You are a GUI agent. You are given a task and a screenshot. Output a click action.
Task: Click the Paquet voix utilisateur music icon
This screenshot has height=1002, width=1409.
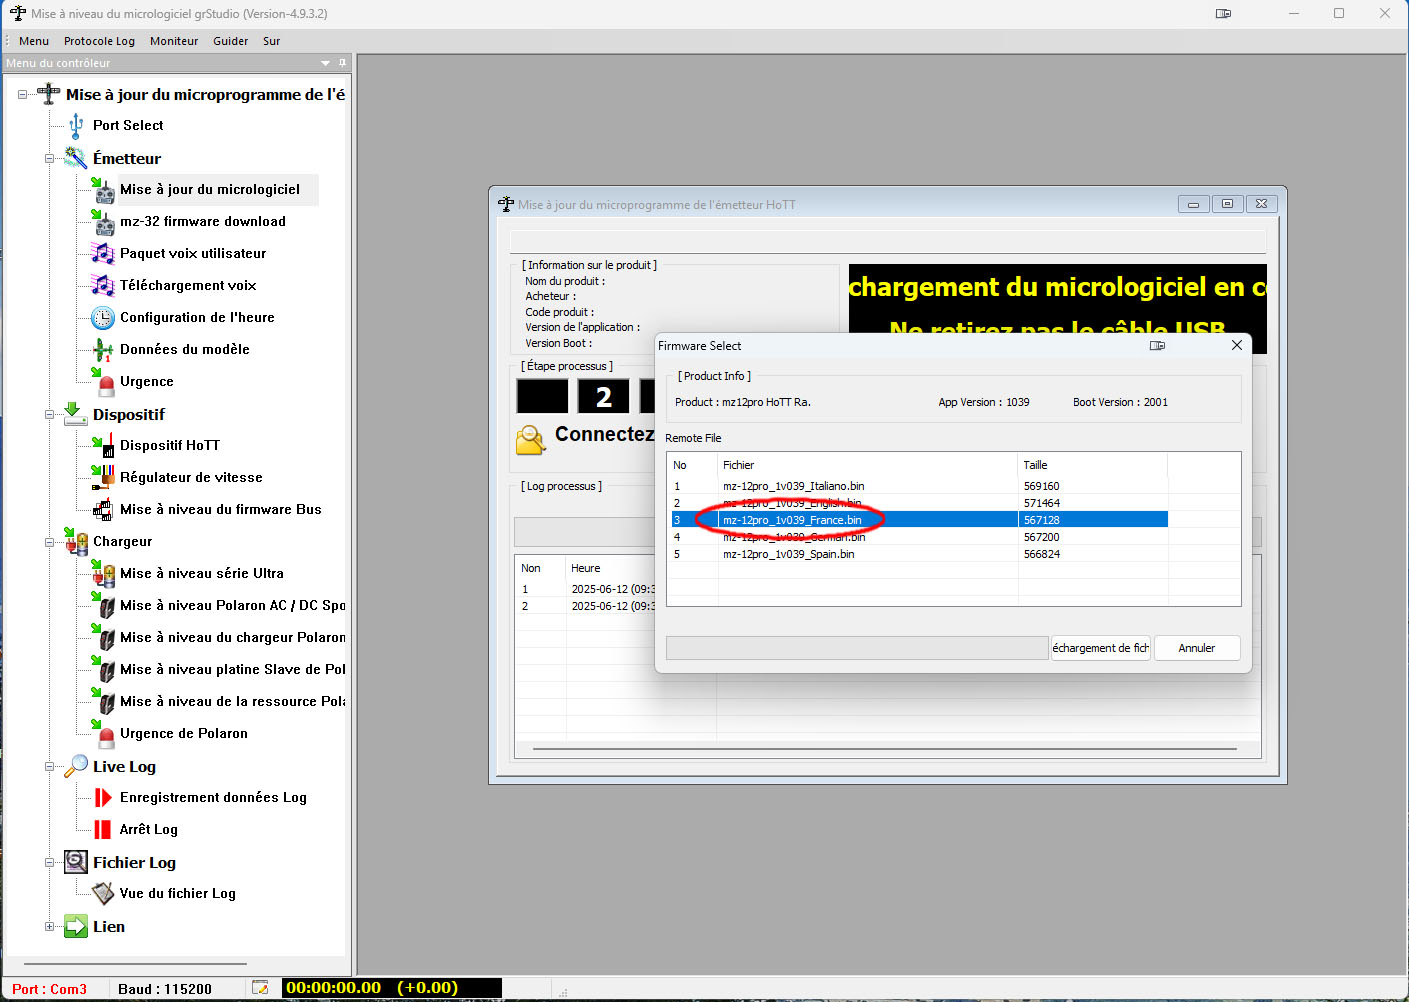103,254
